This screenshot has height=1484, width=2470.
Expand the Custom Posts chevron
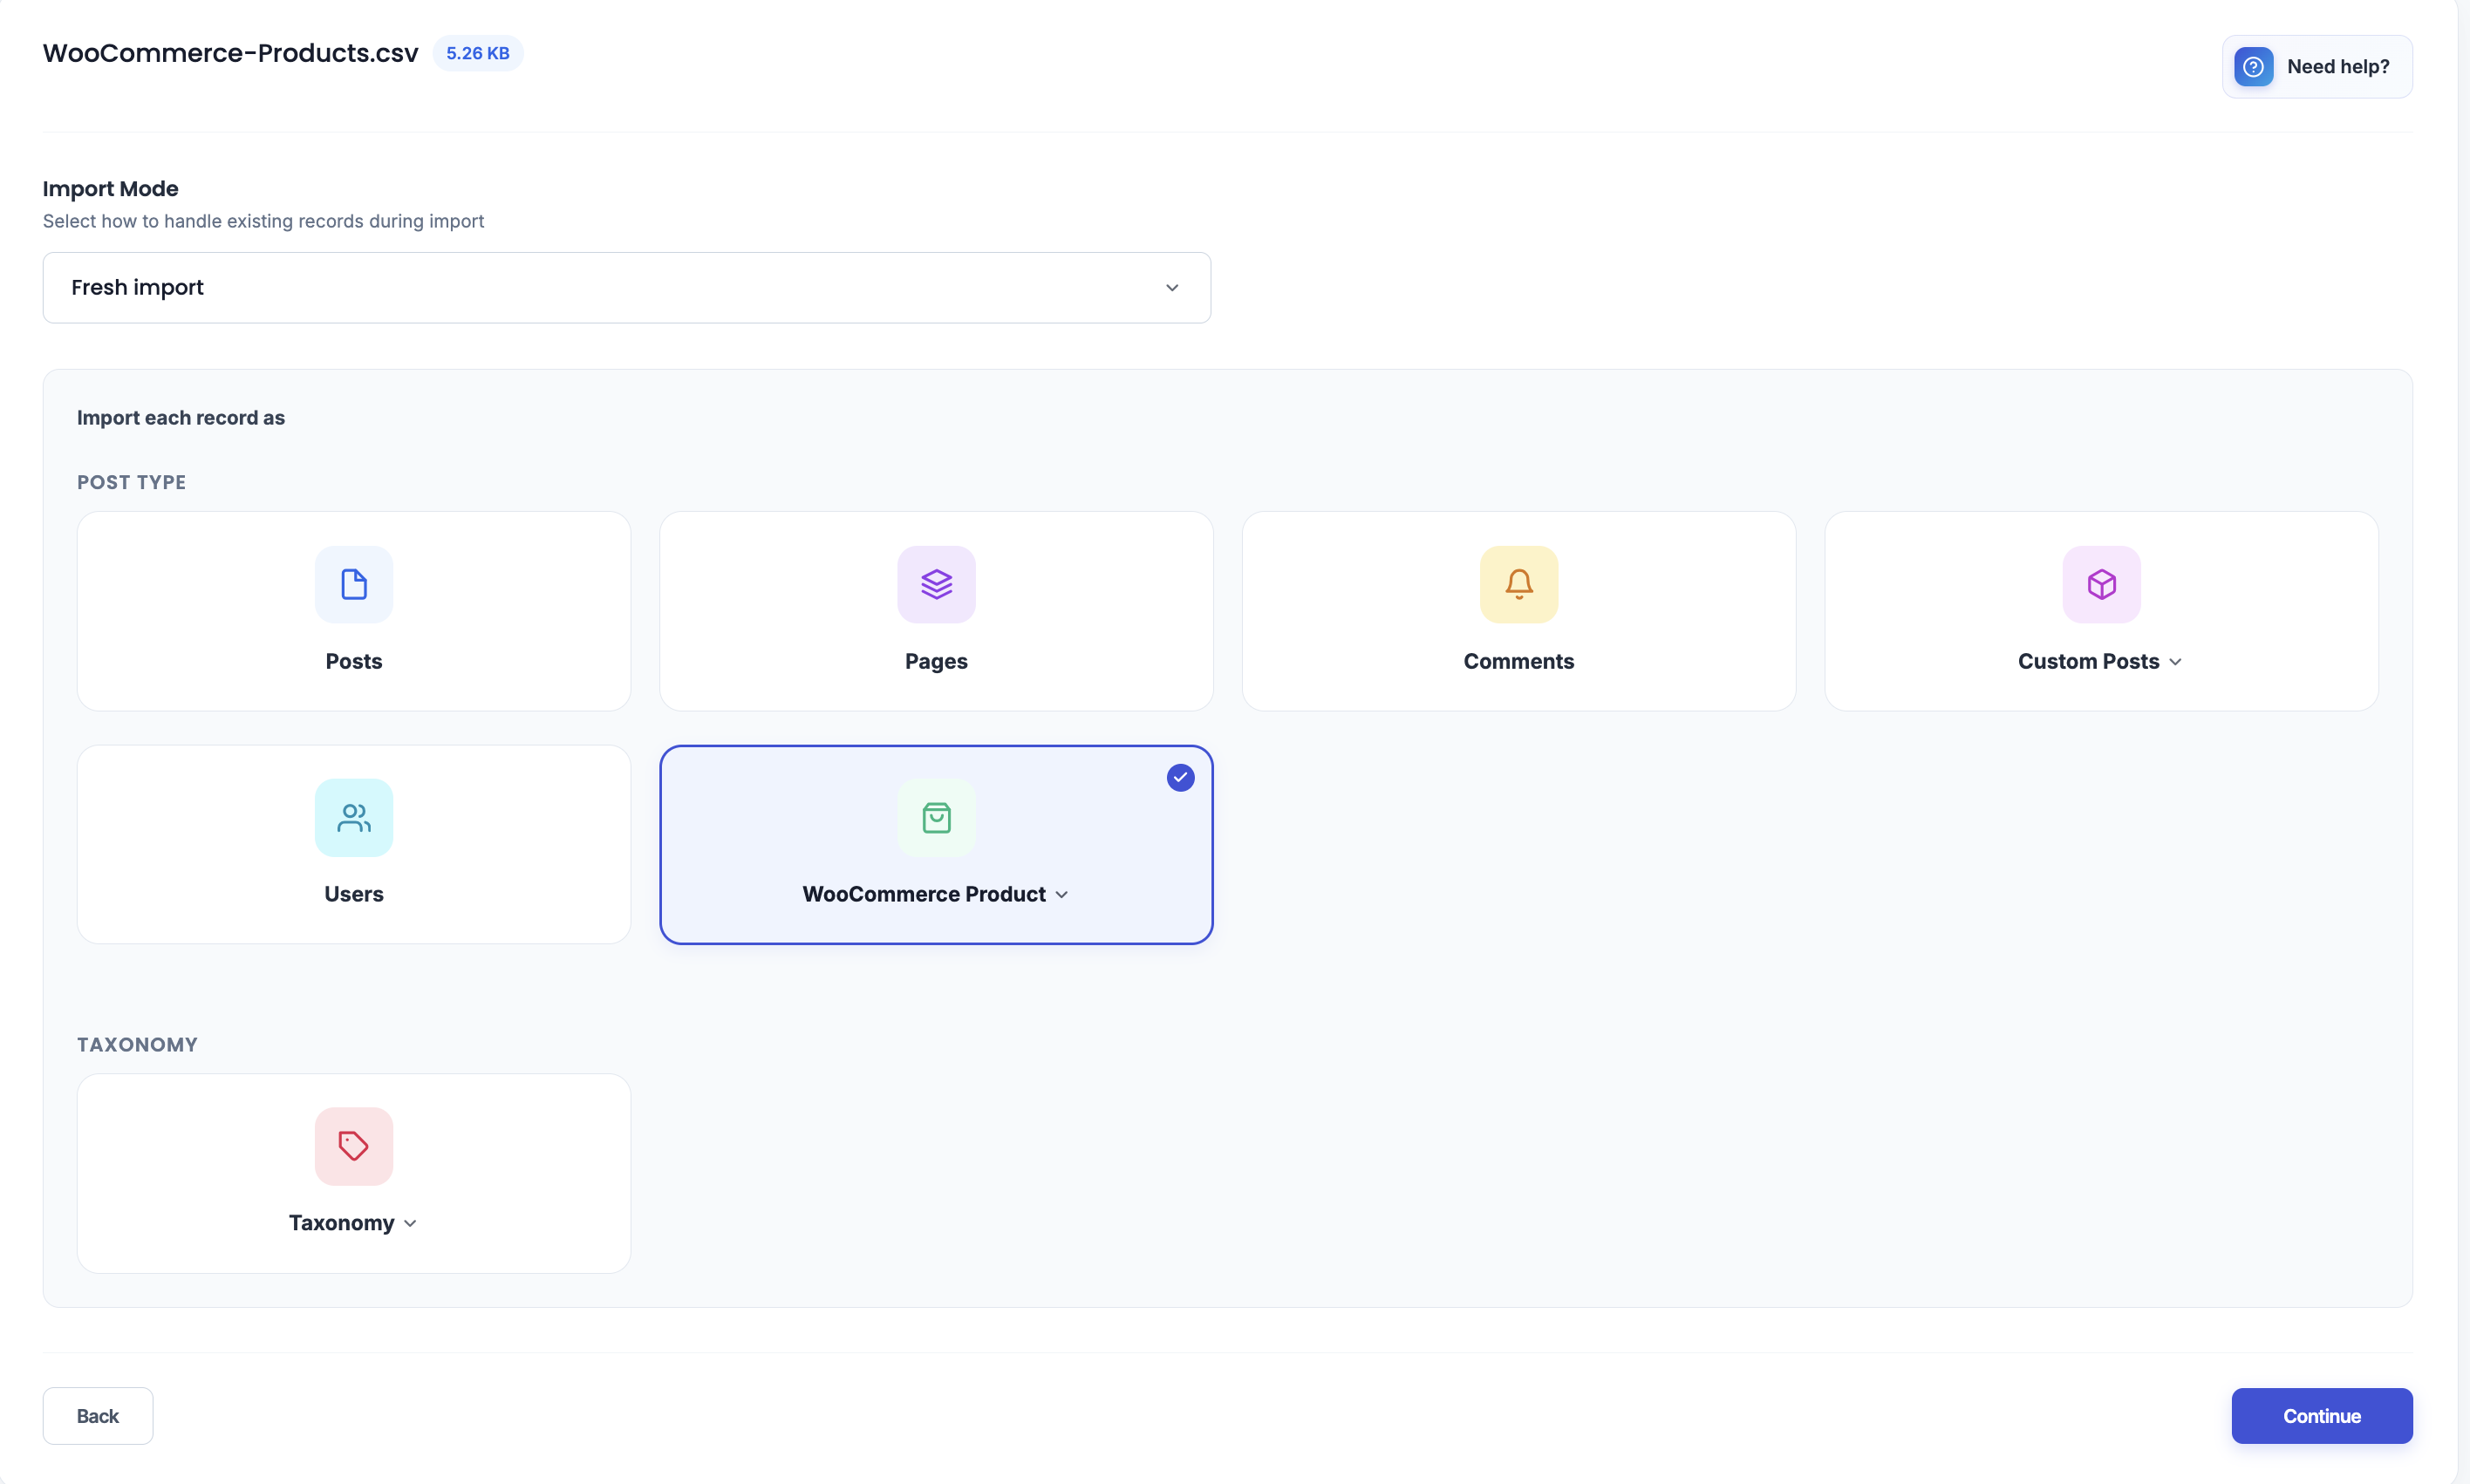coord(2175,662)
